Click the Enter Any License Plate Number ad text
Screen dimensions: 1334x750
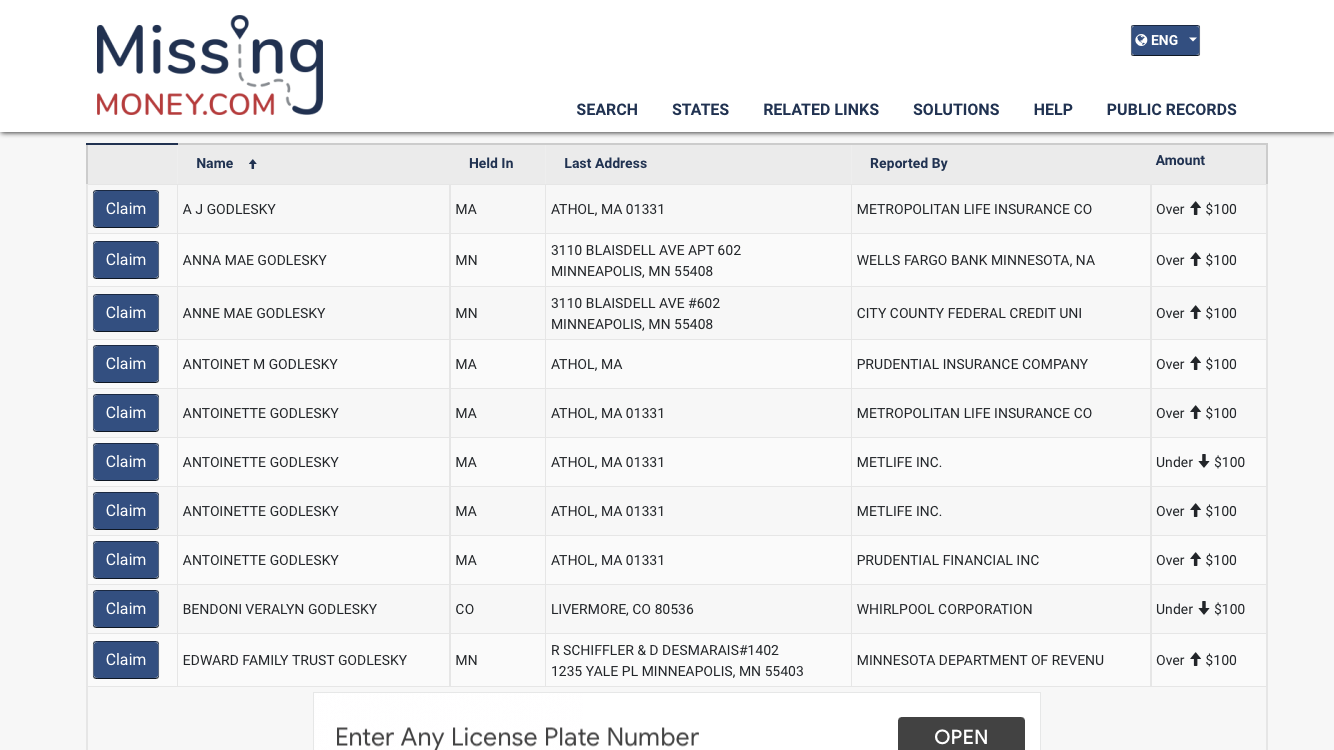(x=517, y=737)
